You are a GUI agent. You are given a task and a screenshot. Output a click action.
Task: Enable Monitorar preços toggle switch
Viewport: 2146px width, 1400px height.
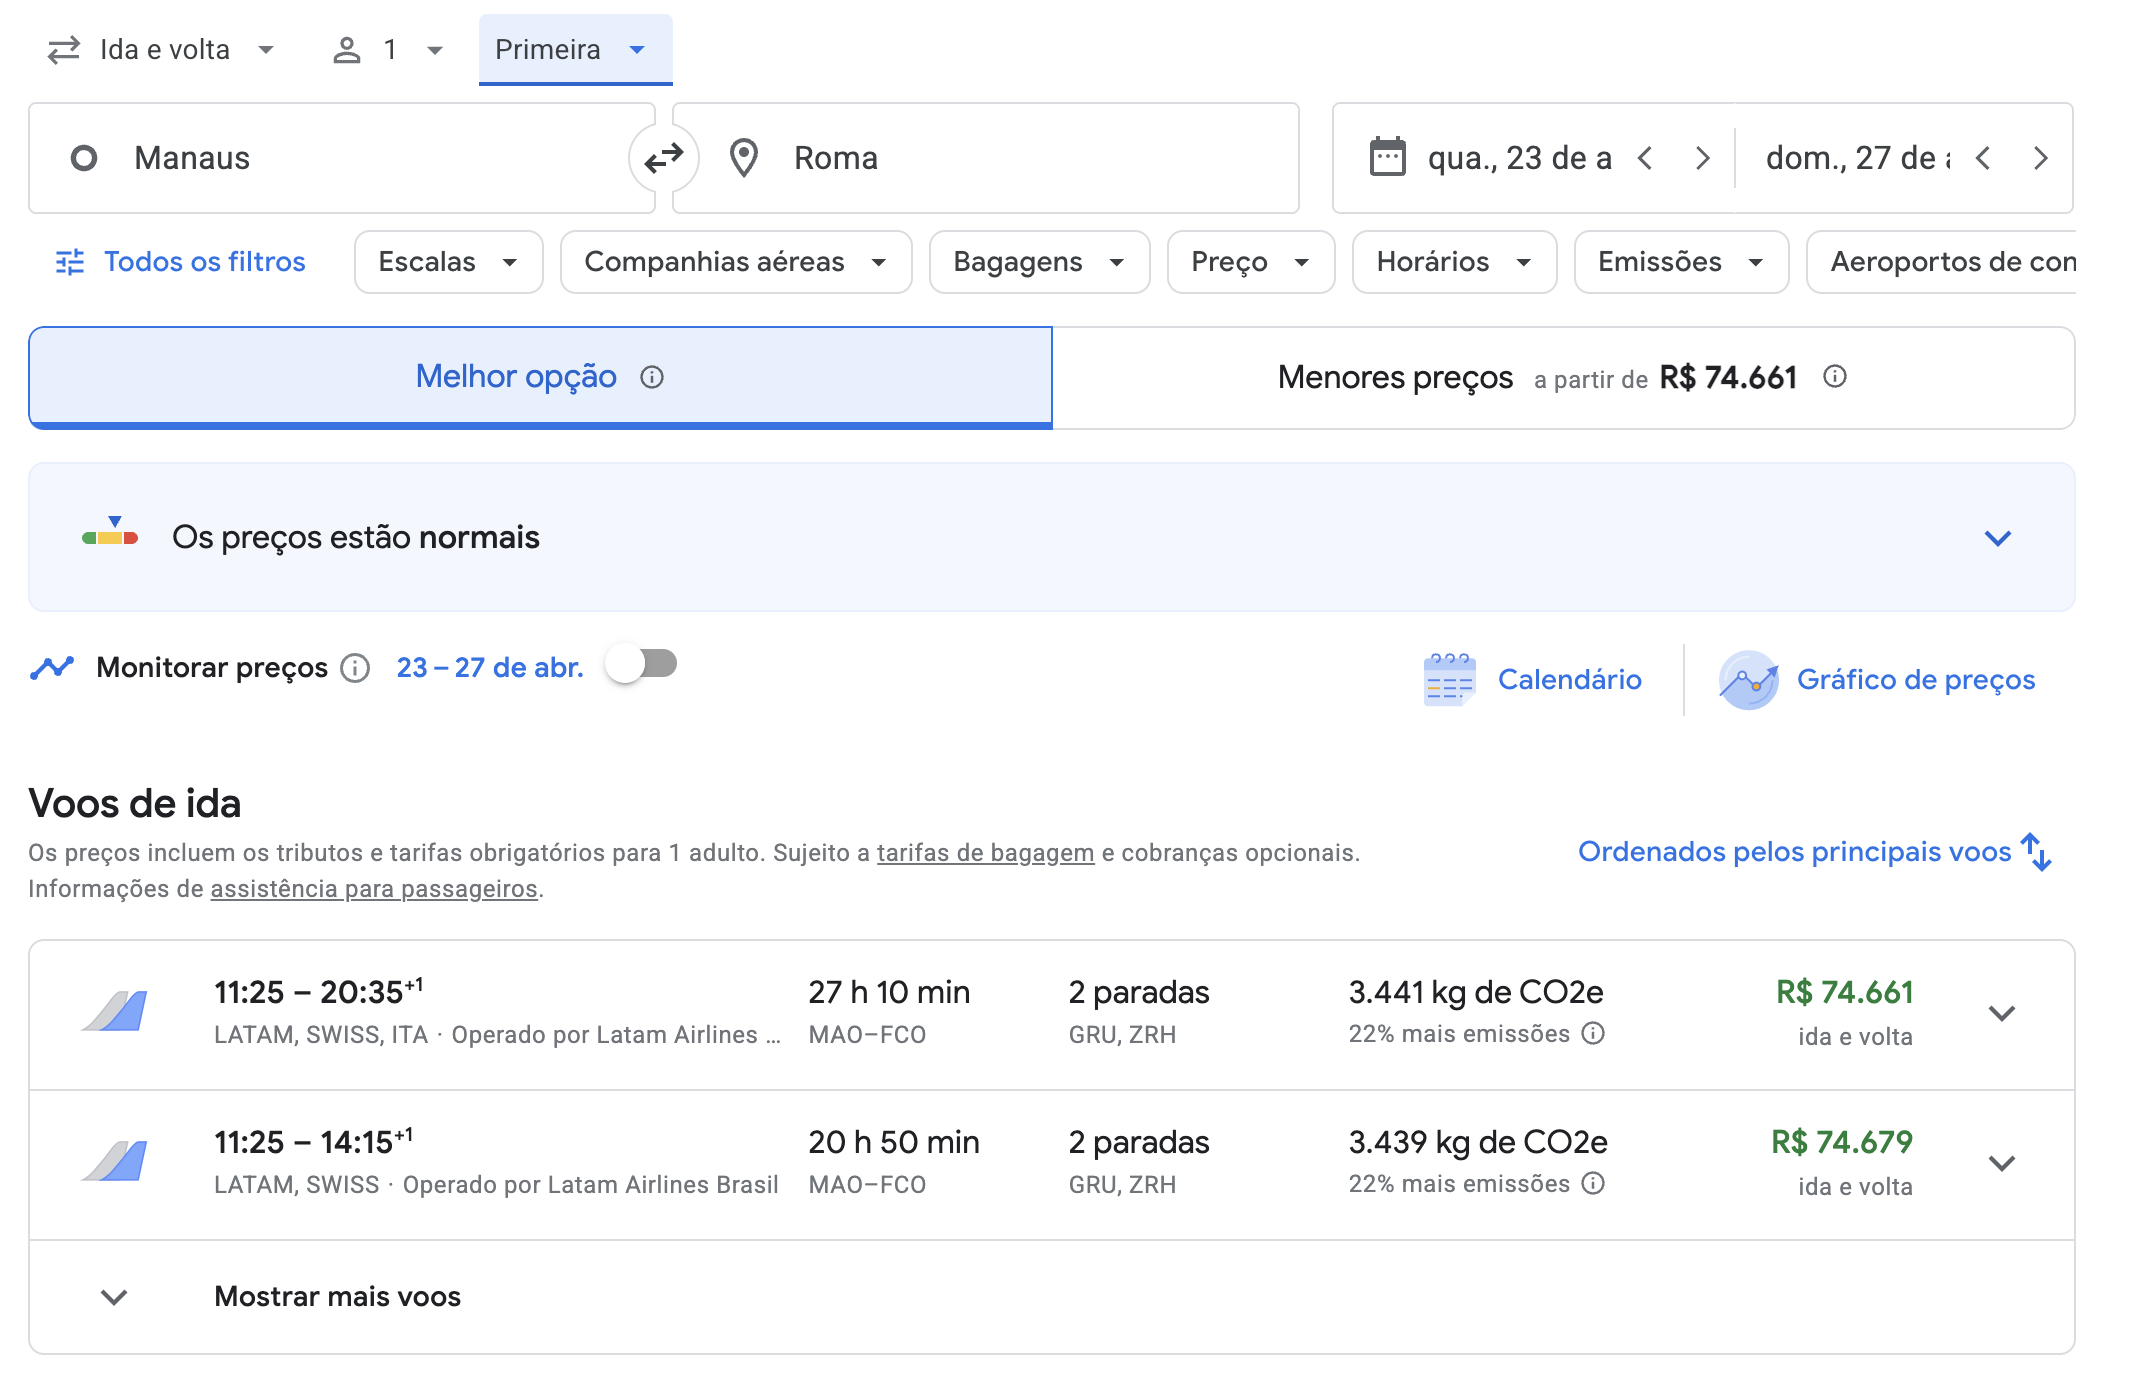click(642, 664)
